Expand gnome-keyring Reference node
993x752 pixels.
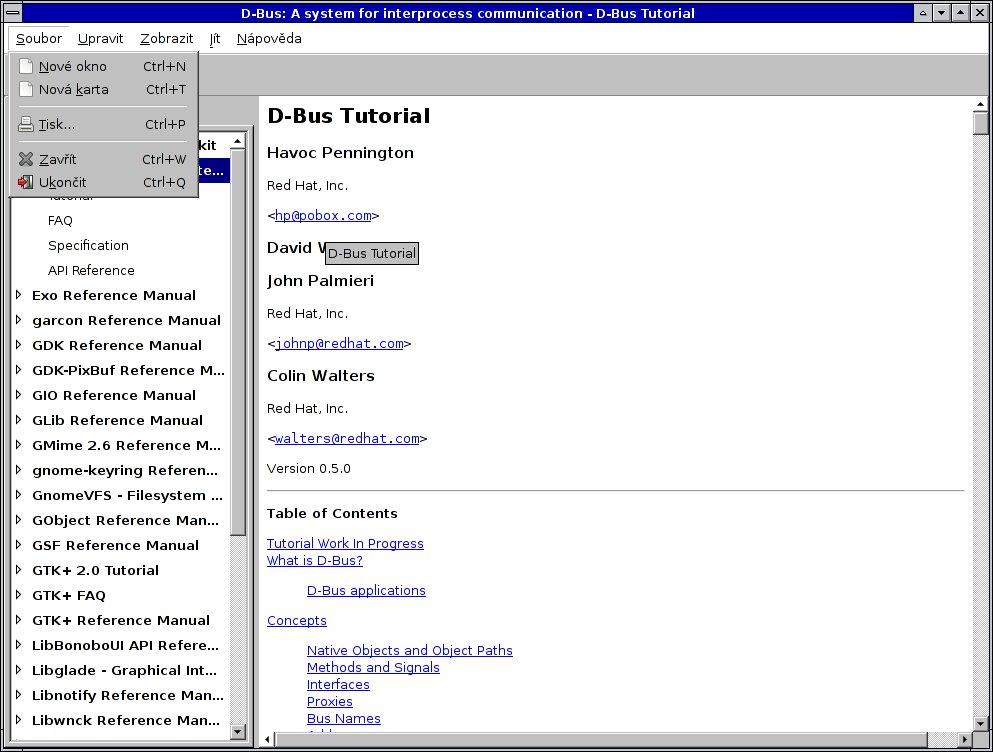coord(18,470)
